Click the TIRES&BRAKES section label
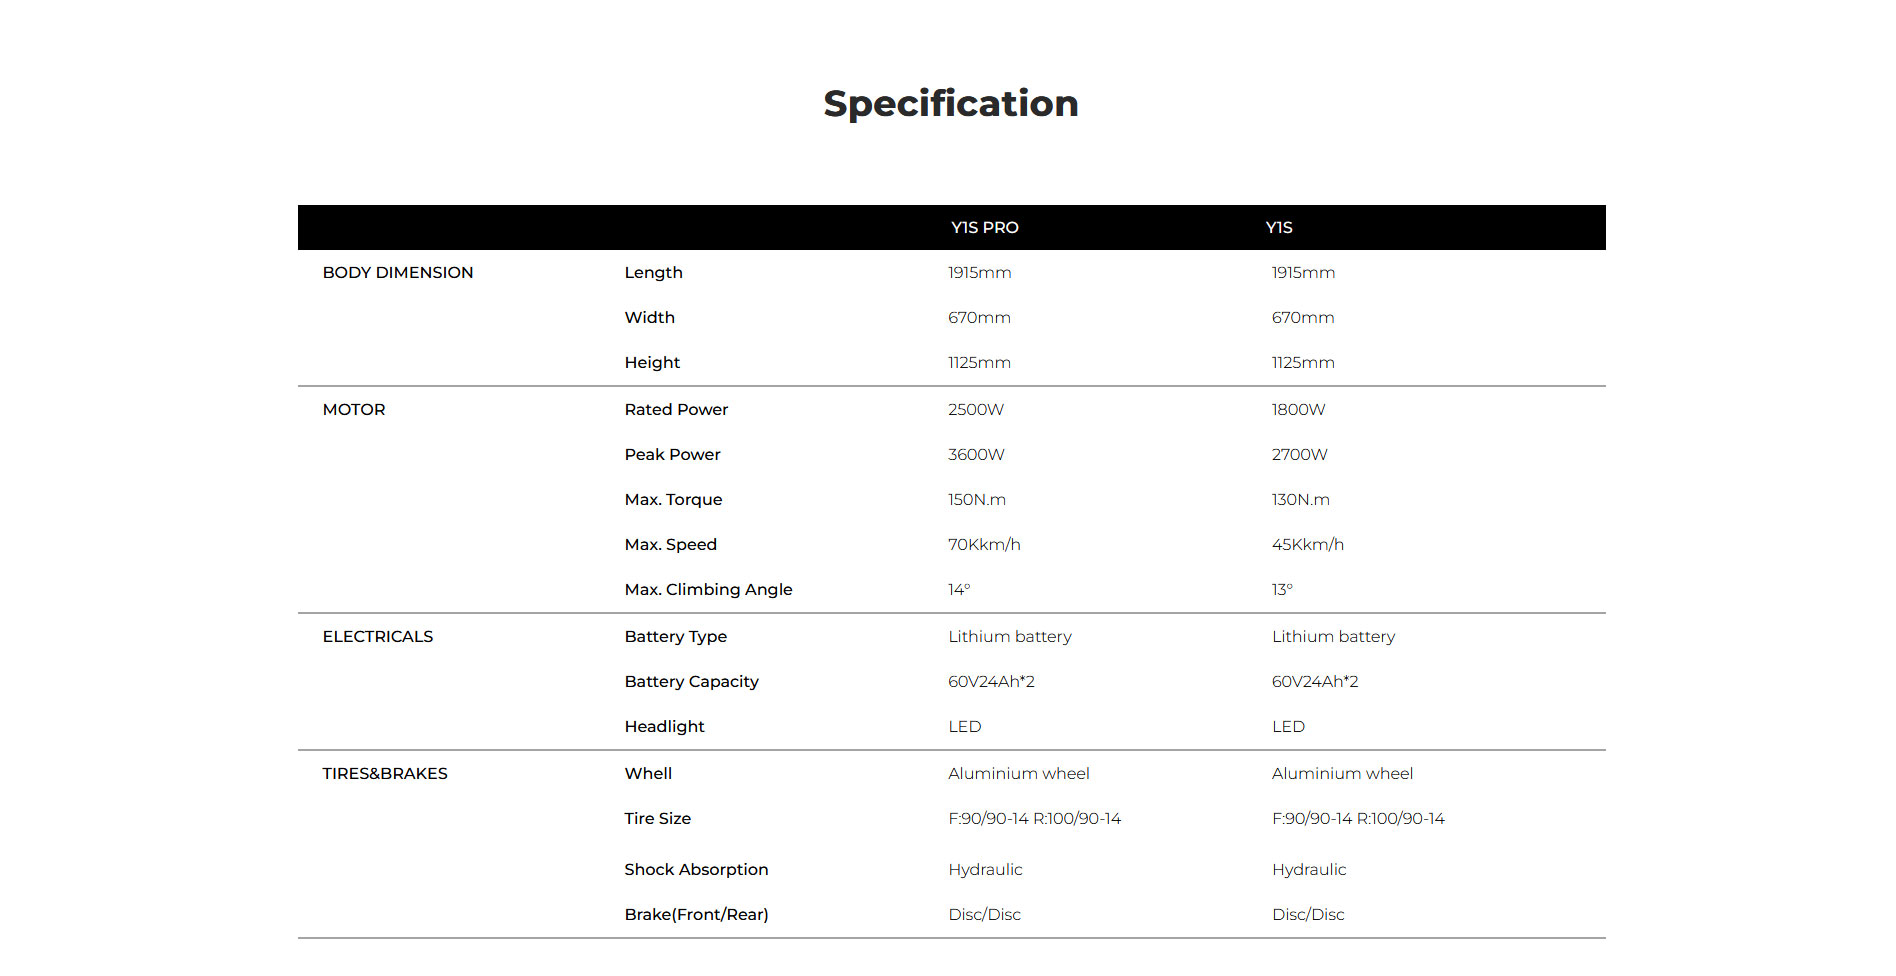Viewport: 1896px width, 976px height. point(384,774)
